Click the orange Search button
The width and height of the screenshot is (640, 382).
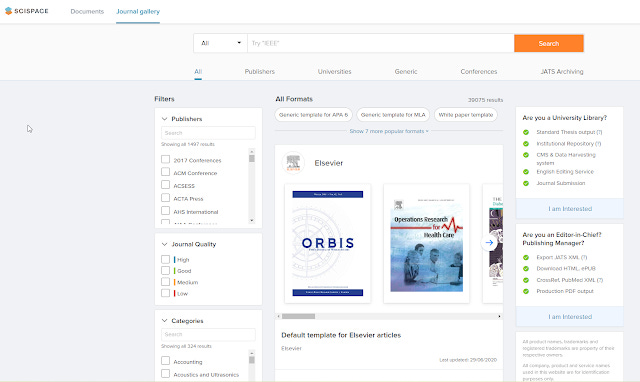click(x=549, y=43)
